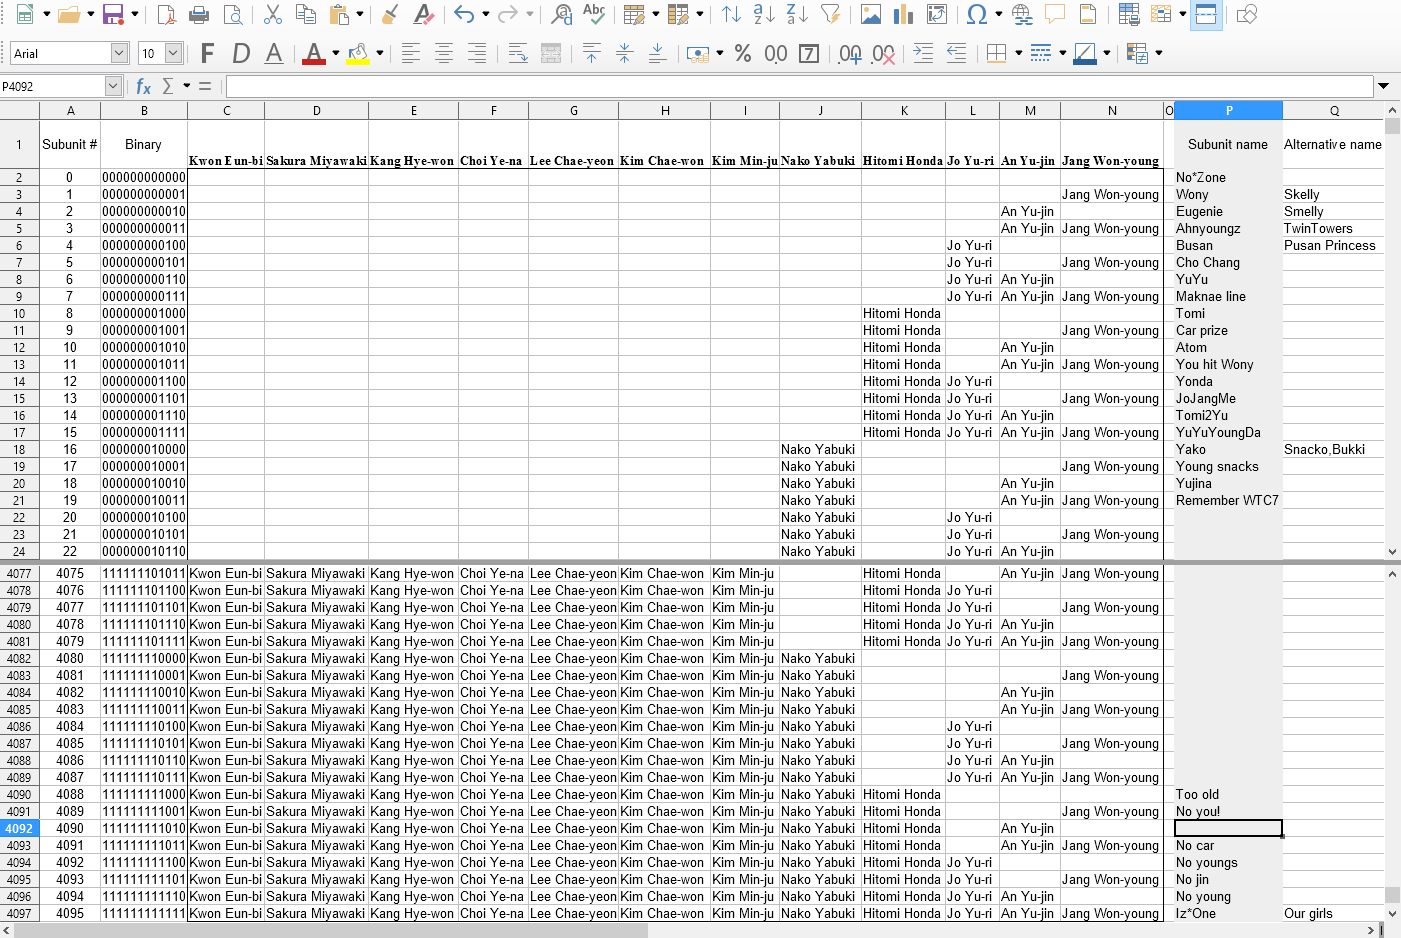Insert a special character
This screenshot has width=1401, height=938.
pos(977,14)
